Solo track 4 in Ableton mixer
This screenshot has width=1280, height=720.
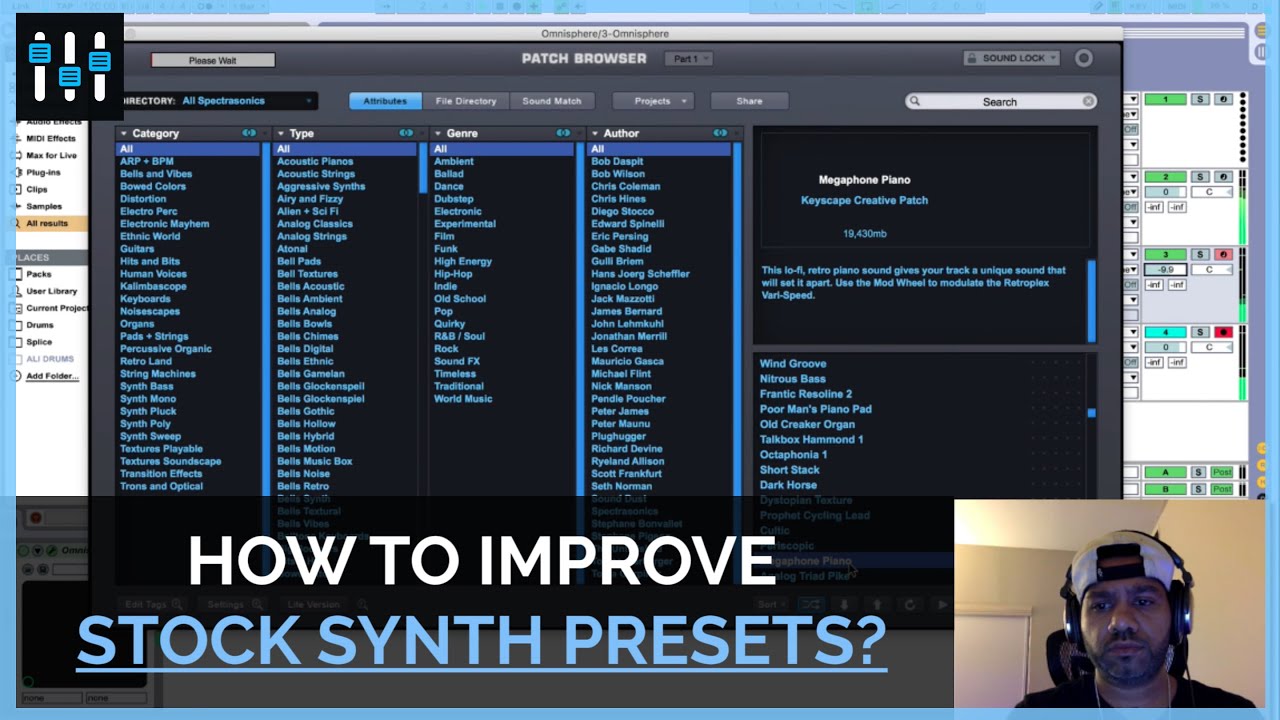pyautogui.click(x=1201, y=332)
